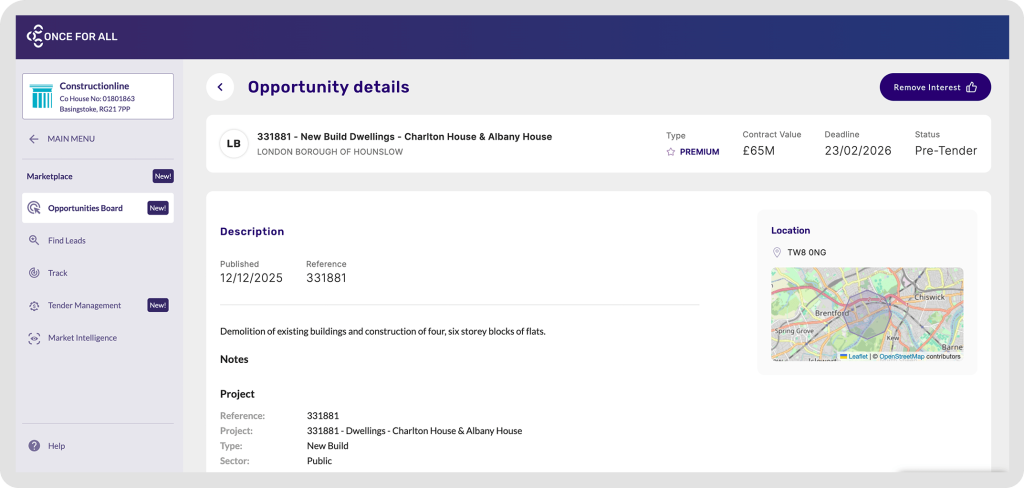Screen dimensions: 1024x488
Task: Go back with the chevron button
Action: (220, 87)
